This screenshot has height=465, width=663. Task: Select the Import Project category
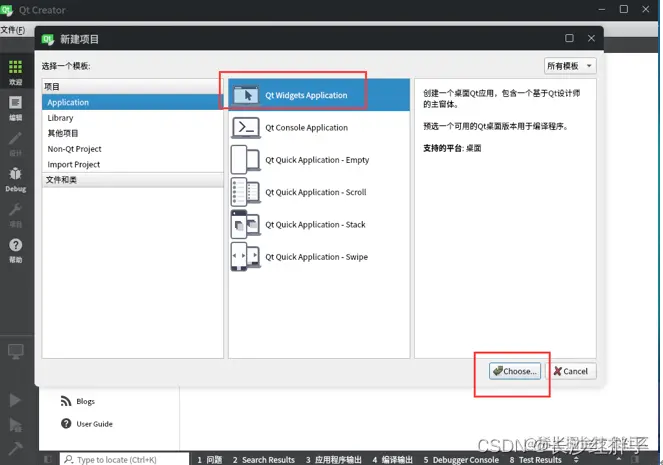tap(132, 164)
